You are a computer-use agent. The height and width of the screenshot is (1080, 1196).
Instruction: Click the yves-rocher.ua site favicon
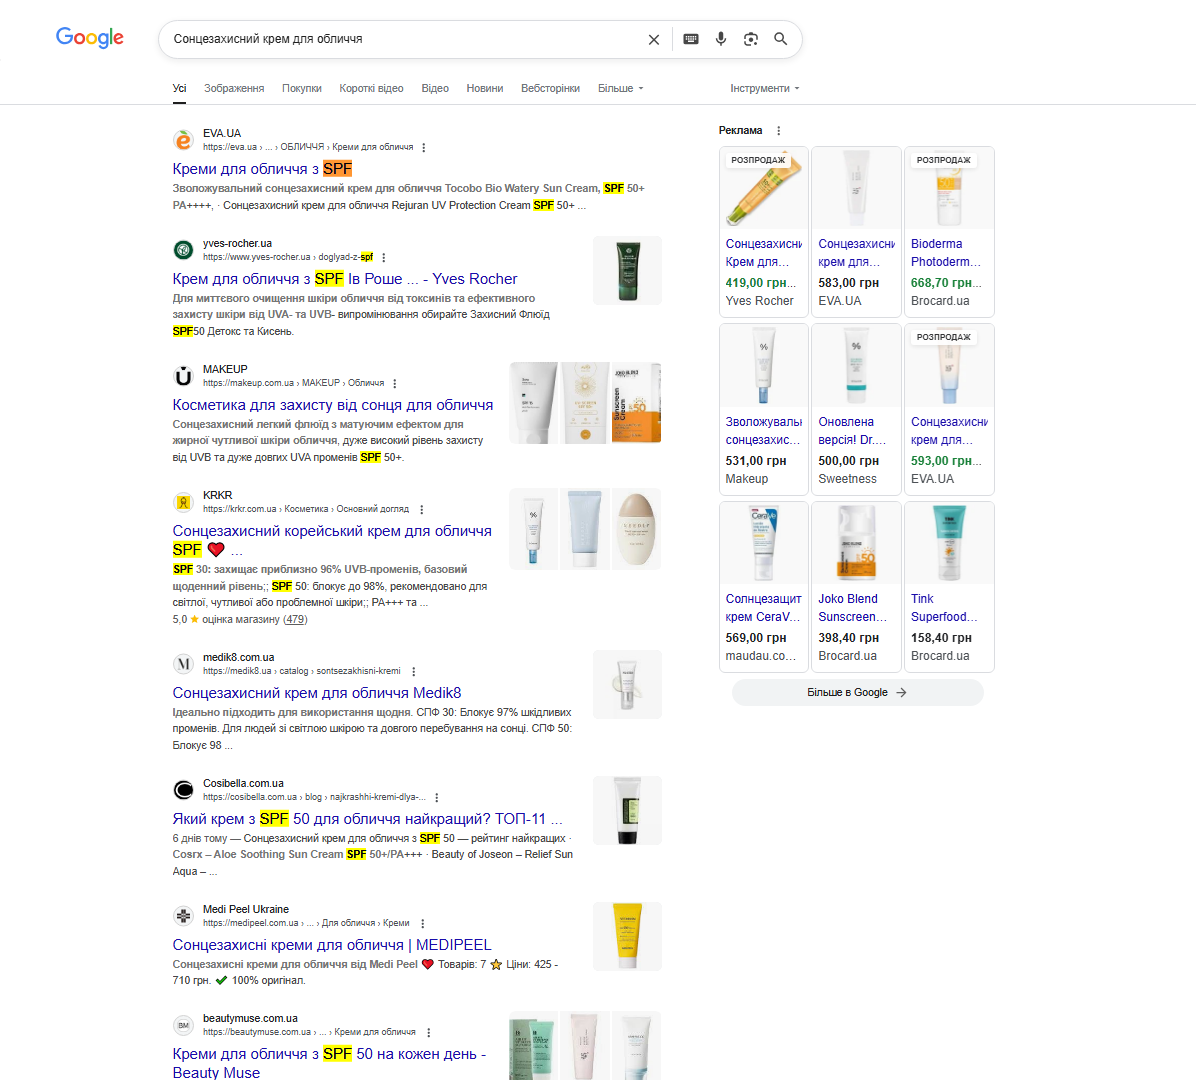pyautogui.click(x=183, y=250)
